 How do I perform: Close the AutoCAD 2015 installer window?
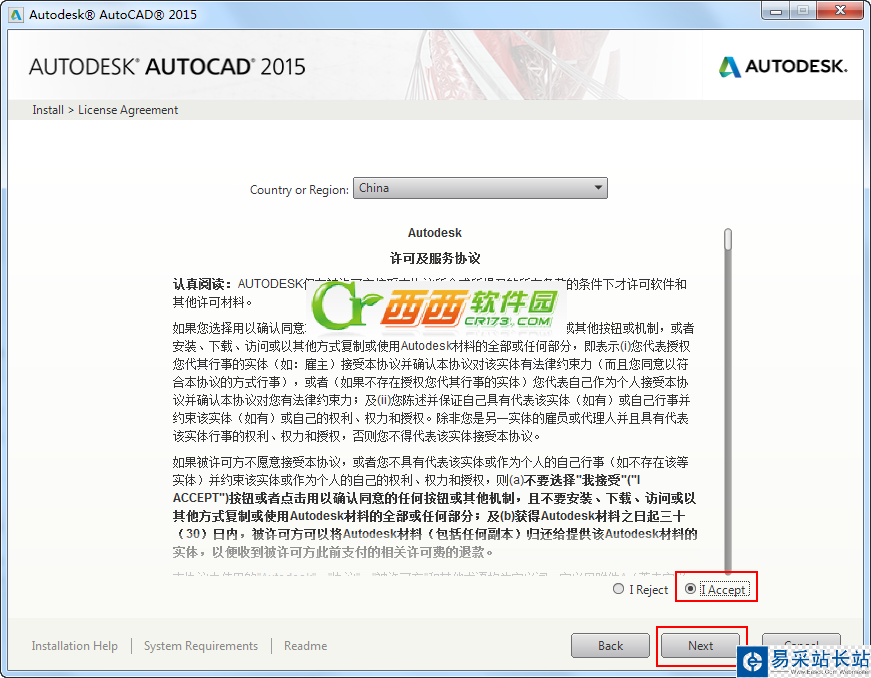point(840,11)
